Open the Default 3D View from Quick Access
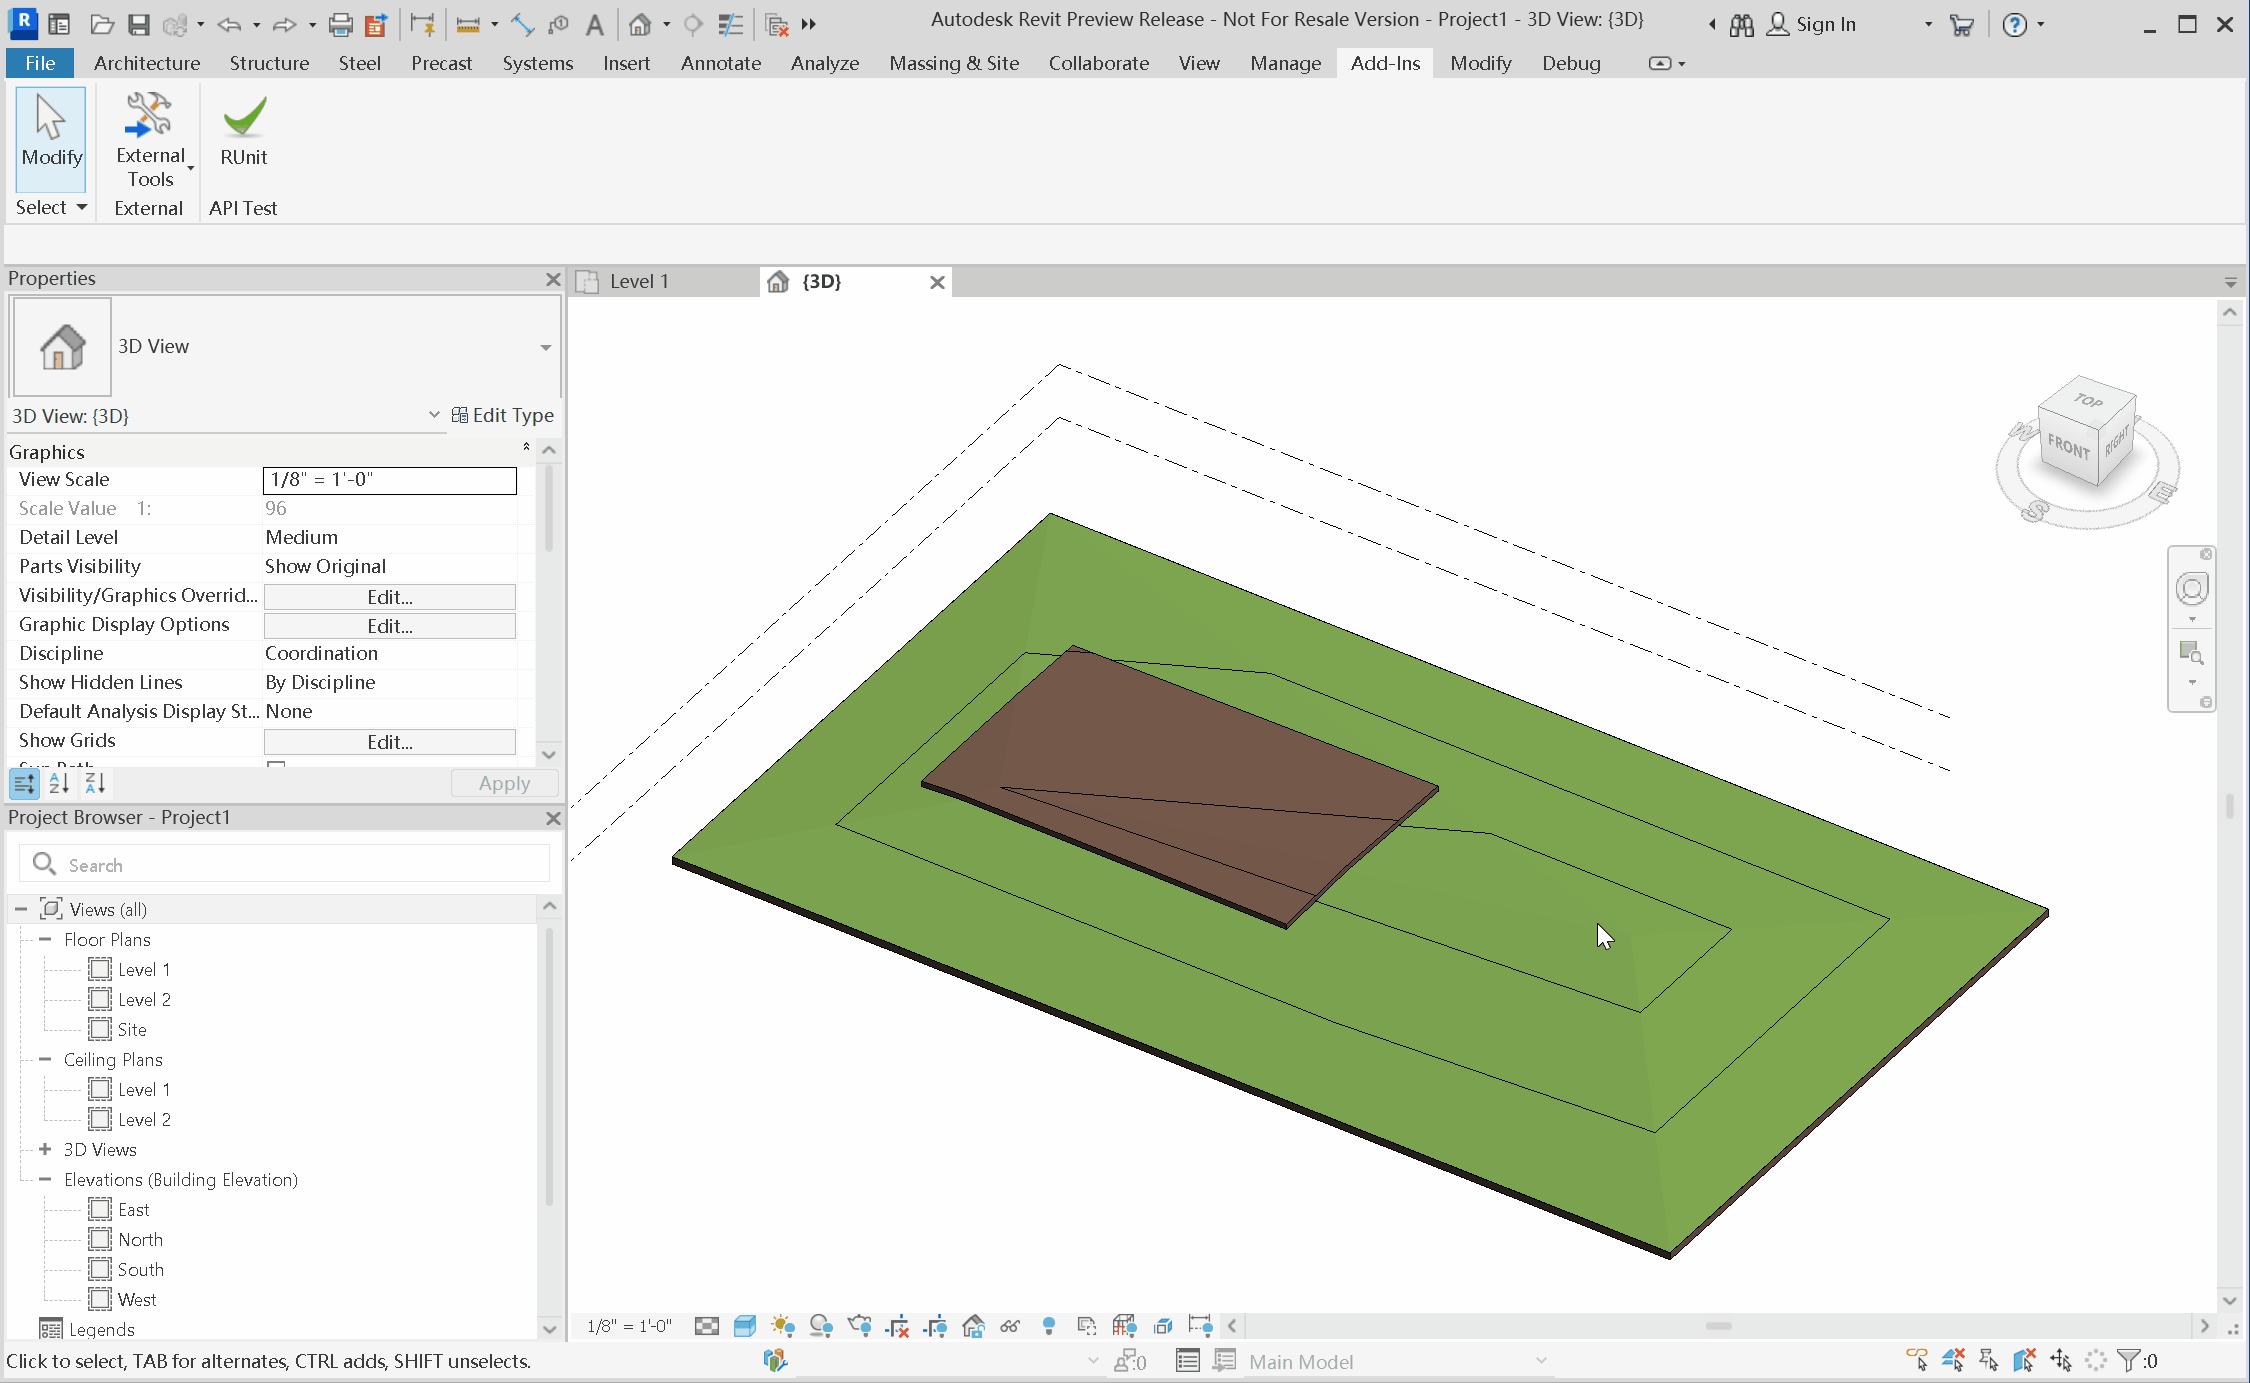 click(640, 23)
